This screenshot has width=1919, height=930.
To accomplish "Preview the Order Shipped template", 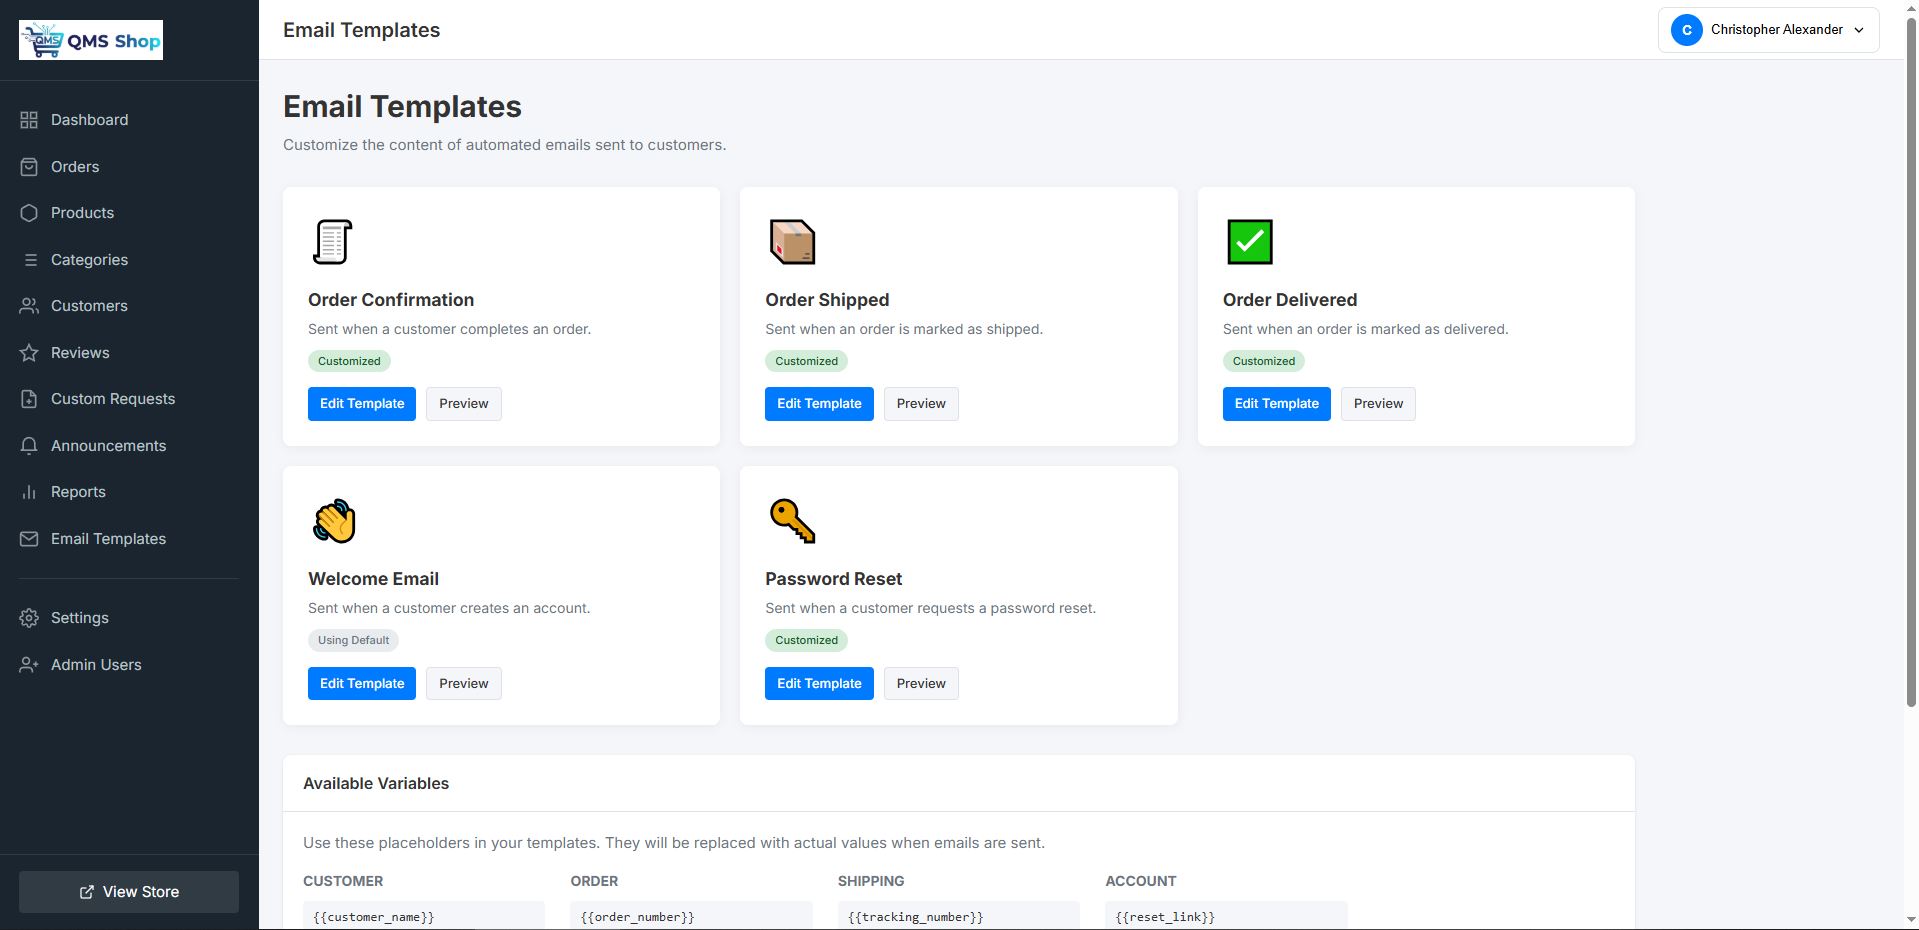I will coord(920,404).
